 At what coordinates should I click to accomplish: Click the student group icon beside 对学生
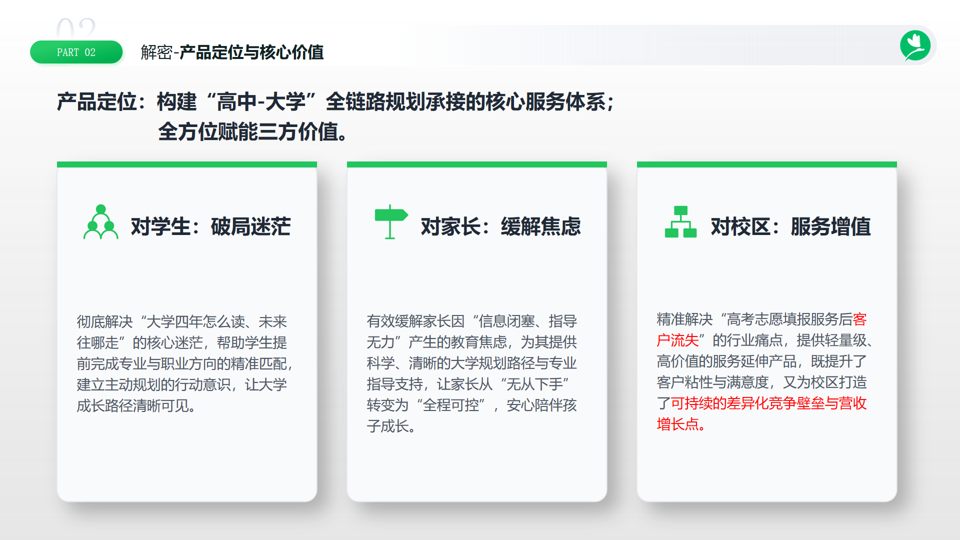coord(101,222)
